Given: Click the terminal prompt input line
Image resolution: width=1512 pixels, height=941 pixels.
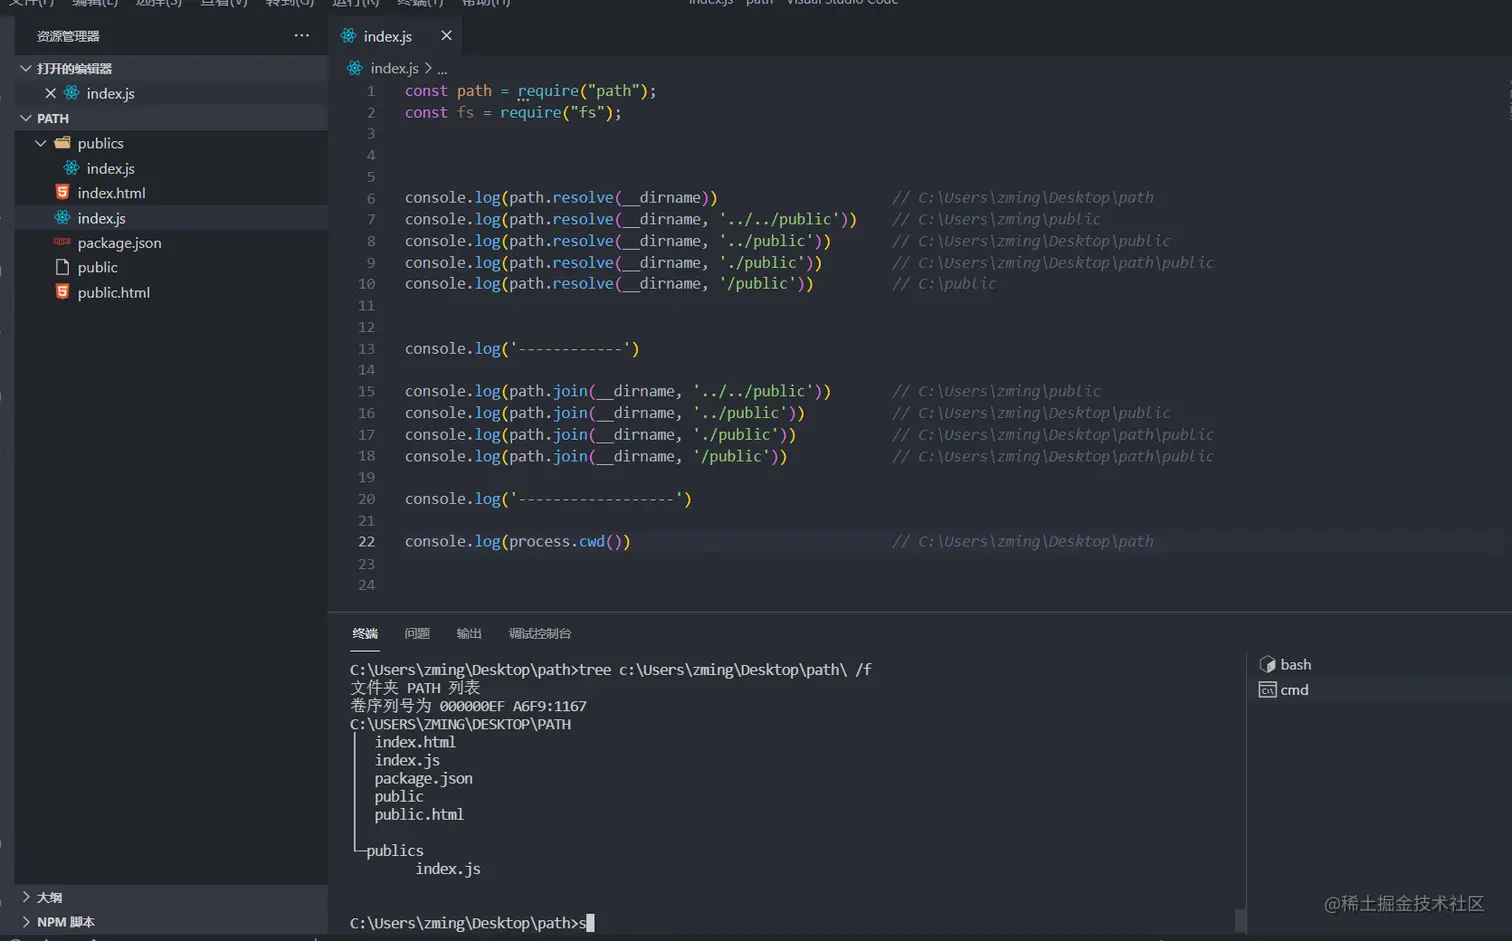Looking at the screenshot, I should [x=472, y=923].
